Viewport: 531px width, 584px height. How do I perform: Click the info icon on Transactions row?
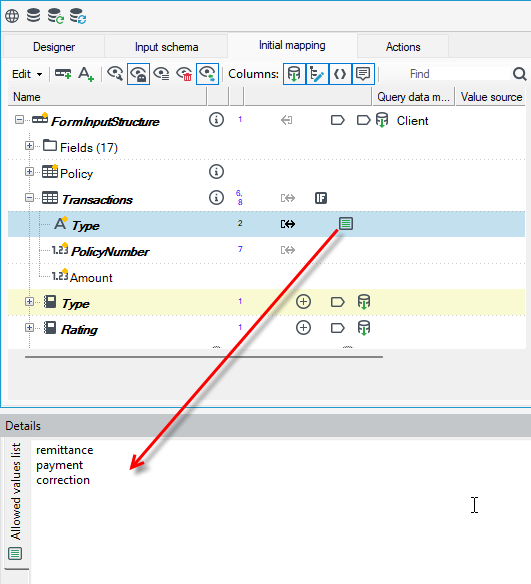click(216, 198)
